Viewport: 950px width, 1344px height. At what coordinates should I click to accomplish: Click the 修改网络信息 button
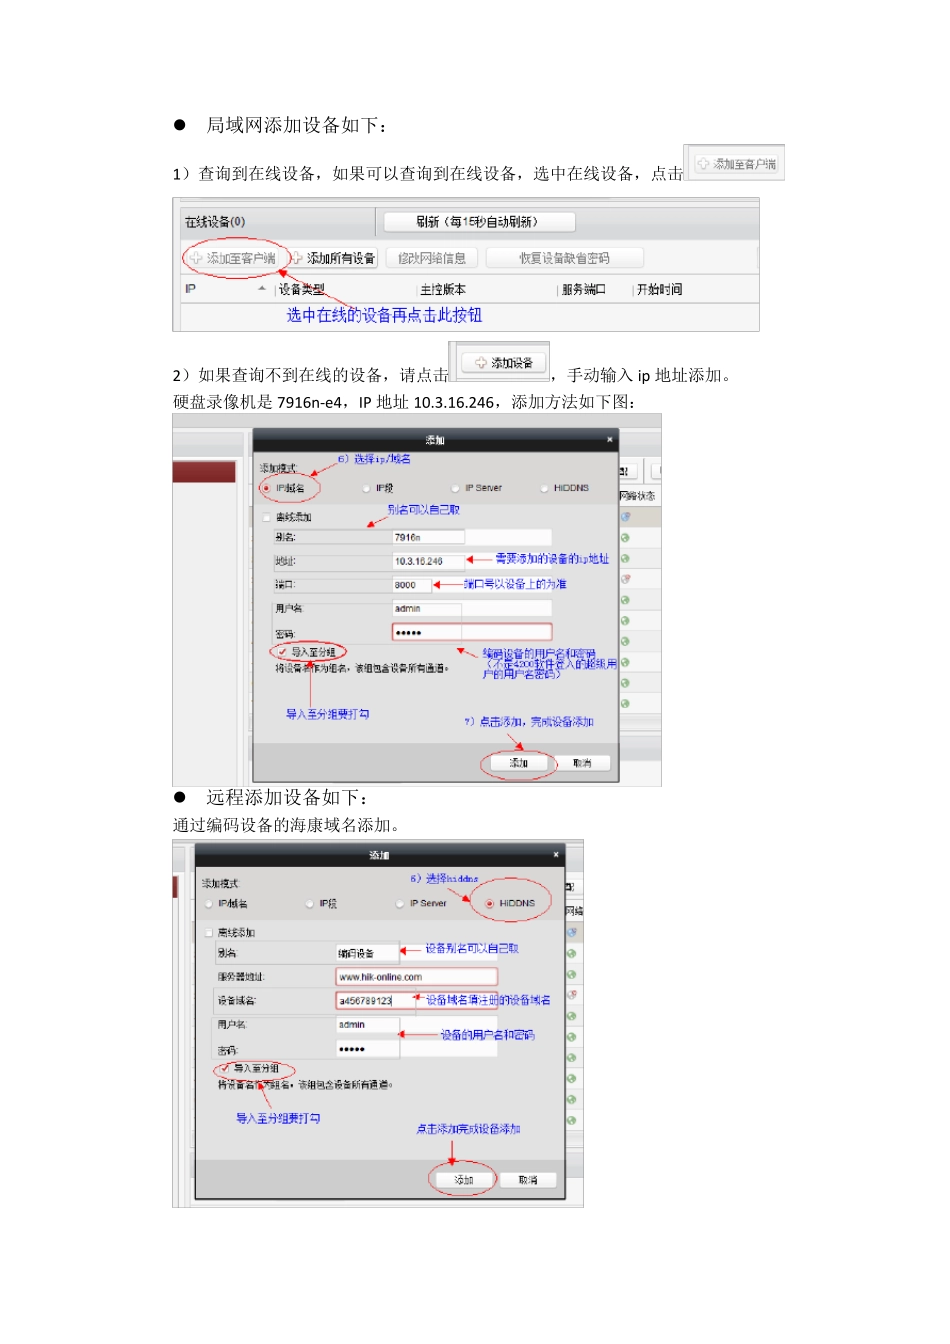coord(432,258)
